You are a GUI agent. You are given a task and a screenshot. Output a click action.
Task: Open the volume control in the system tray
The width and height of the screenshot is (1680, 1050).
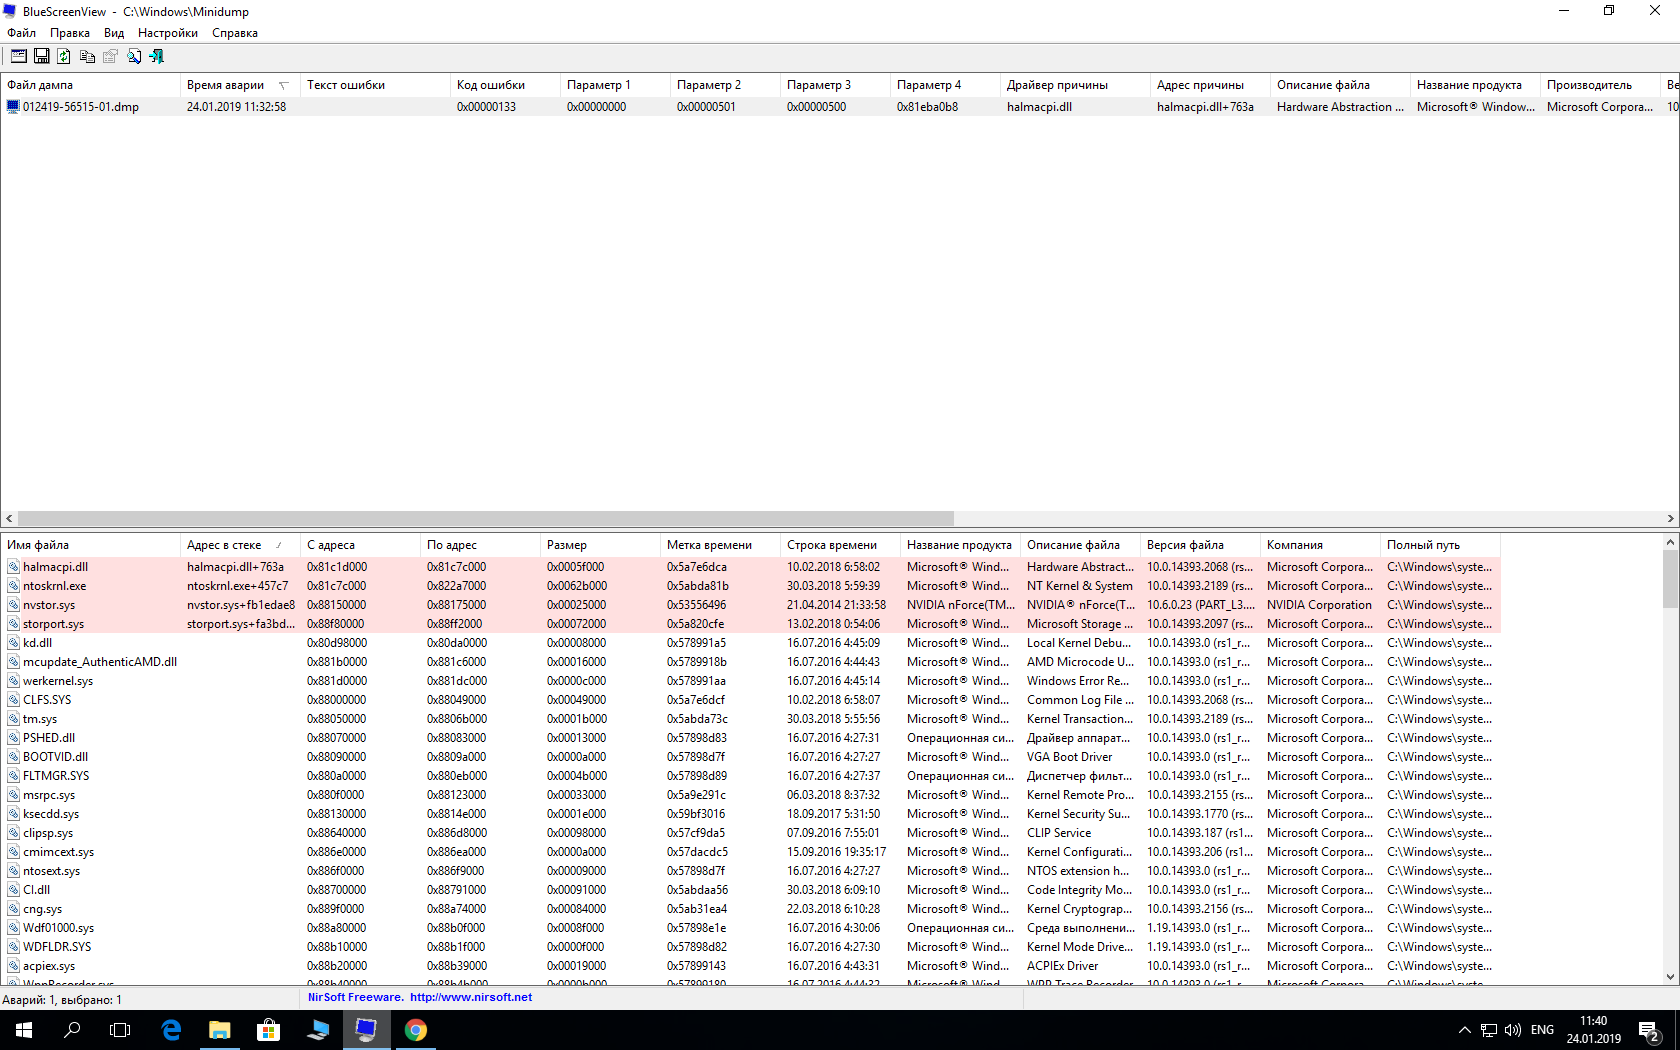(x=1513, y=1030)
